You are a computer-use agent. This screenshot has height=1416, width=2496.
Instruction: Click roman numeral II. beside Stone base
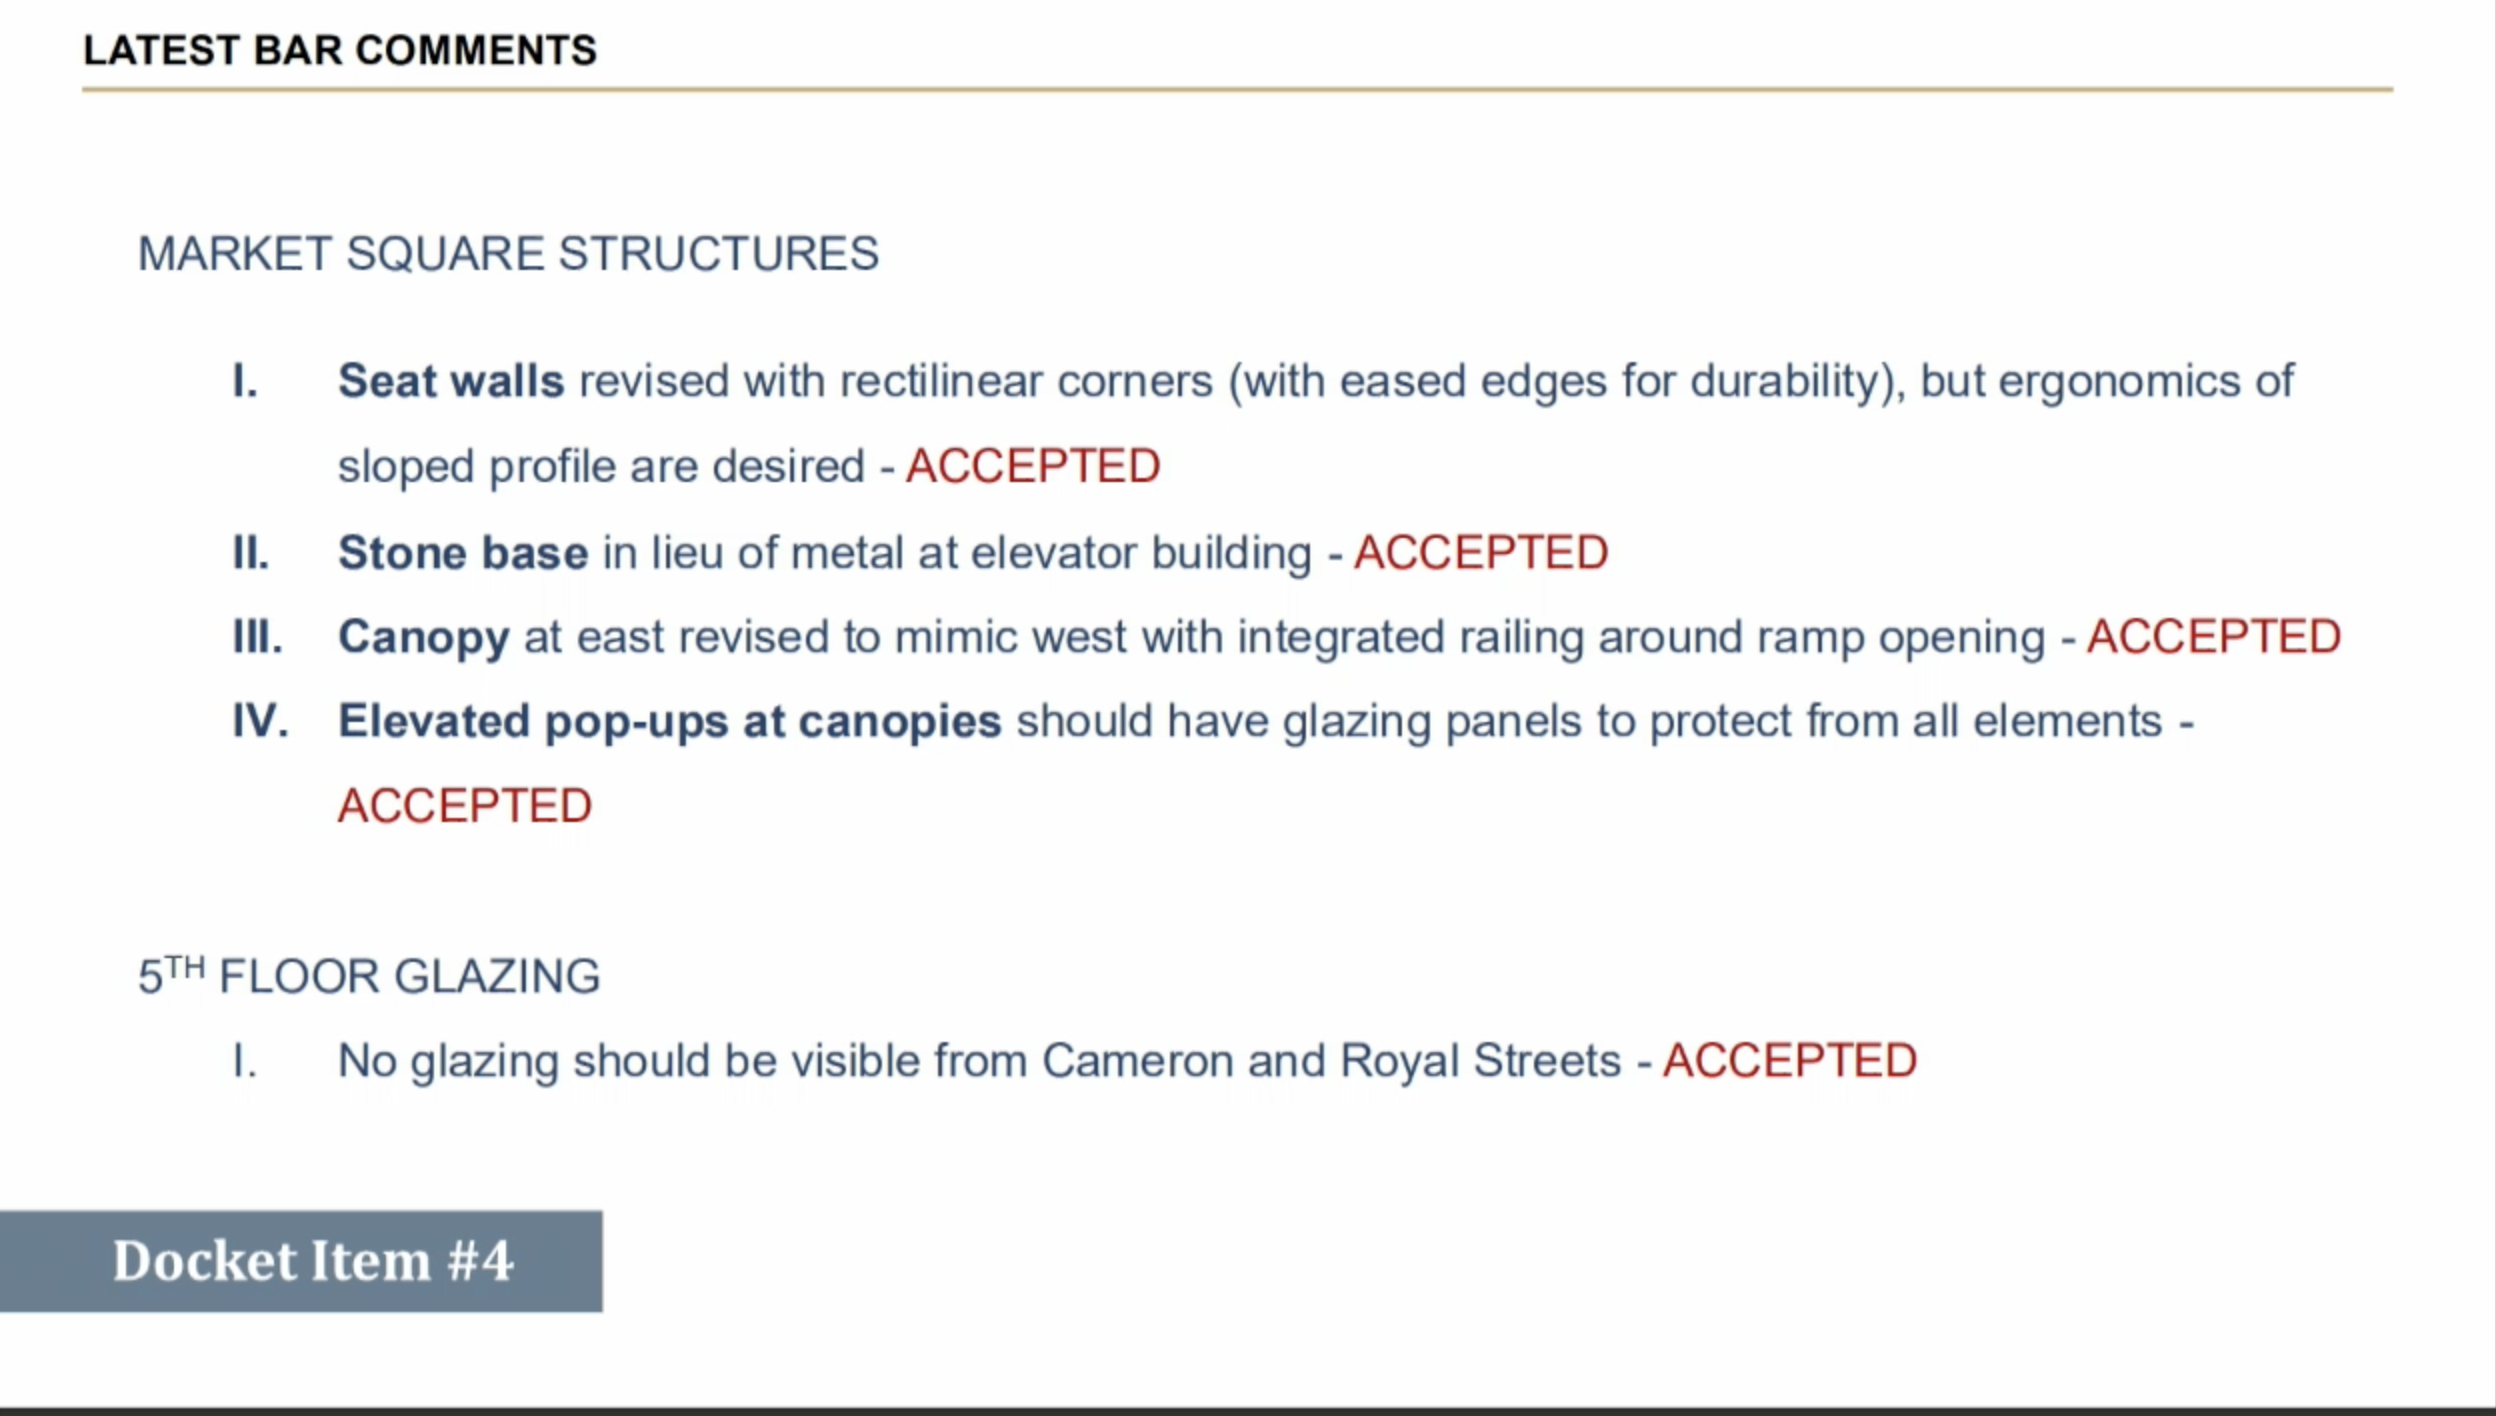[x=251, y=553]
